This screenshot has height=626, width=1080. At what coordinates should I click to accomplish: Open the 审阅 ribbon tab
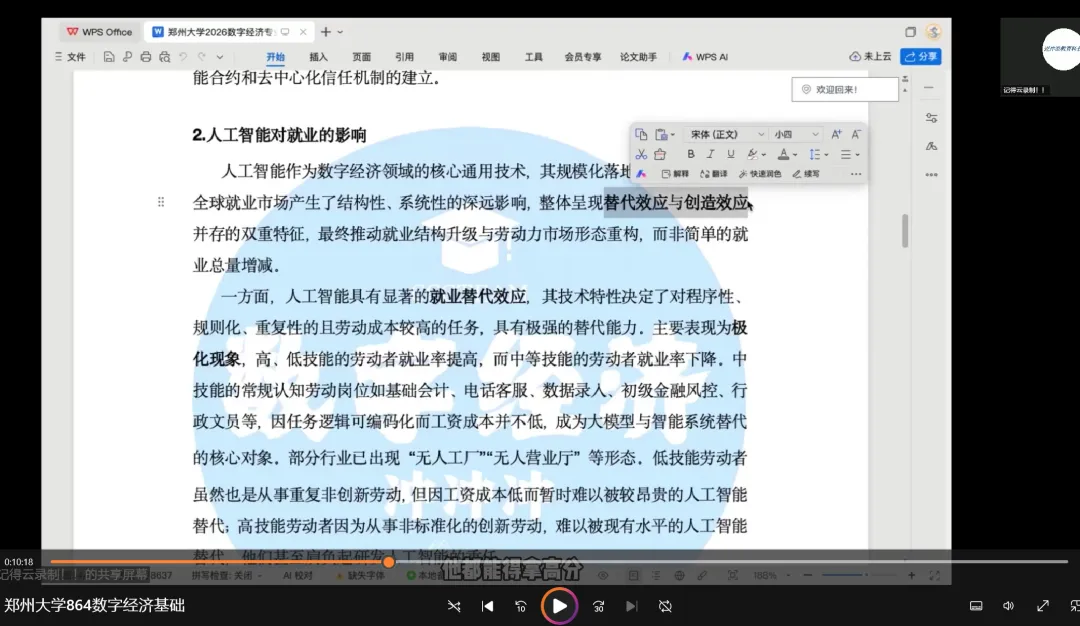point(448,56)
